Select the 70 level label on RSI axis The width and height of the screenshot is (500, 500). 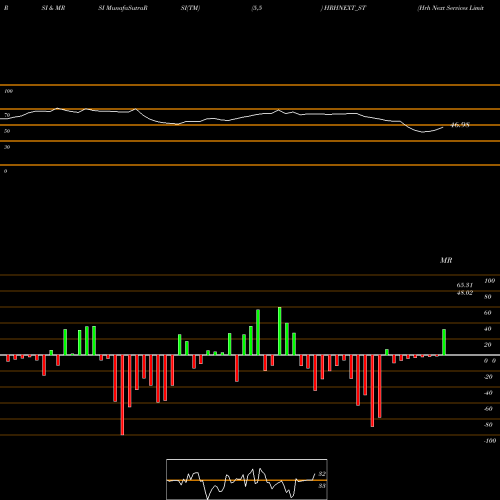coord(7,115)
